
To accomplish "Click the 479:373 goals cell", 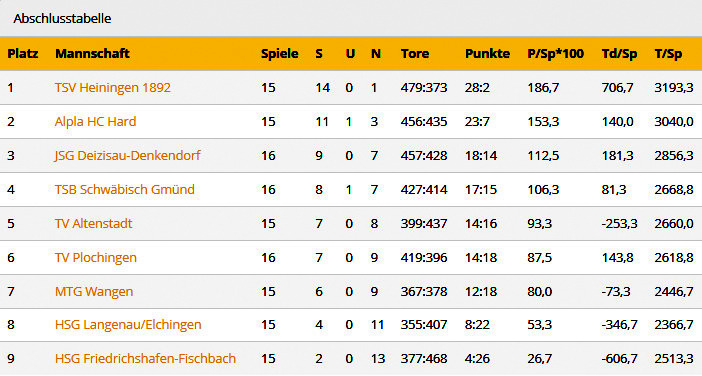I will [x=424, y=87].
